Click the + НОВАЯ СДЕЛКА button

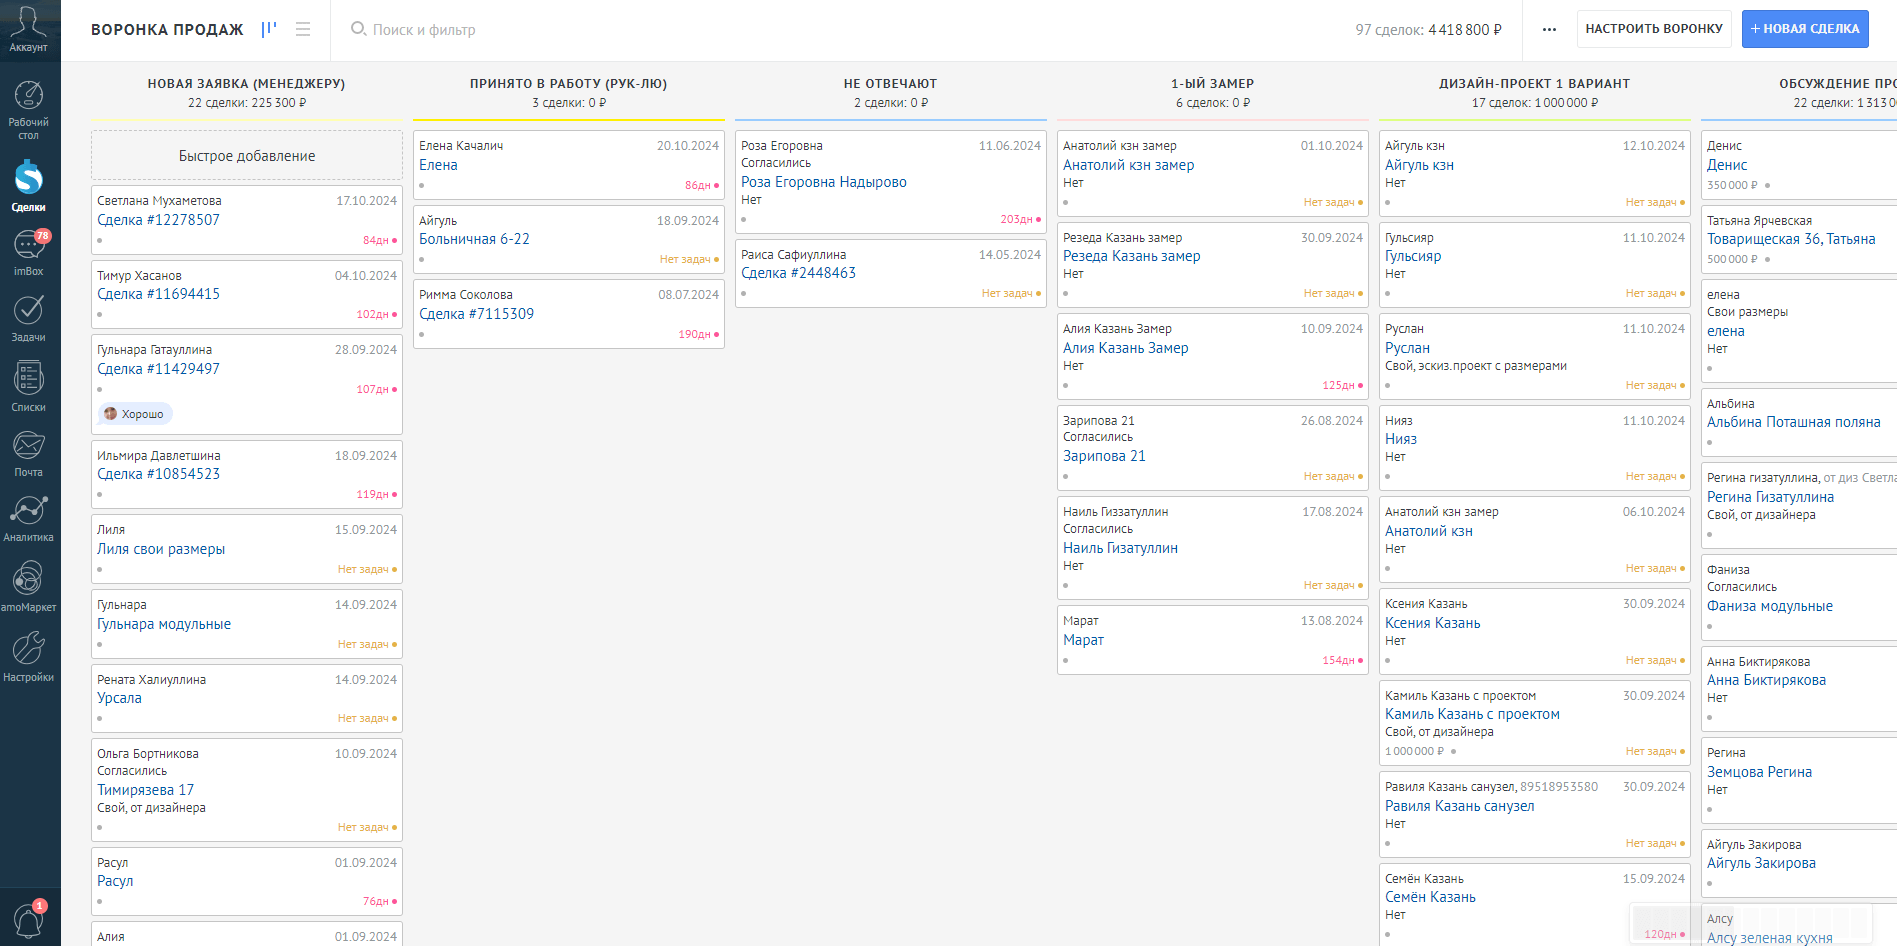click(1804, 29)
